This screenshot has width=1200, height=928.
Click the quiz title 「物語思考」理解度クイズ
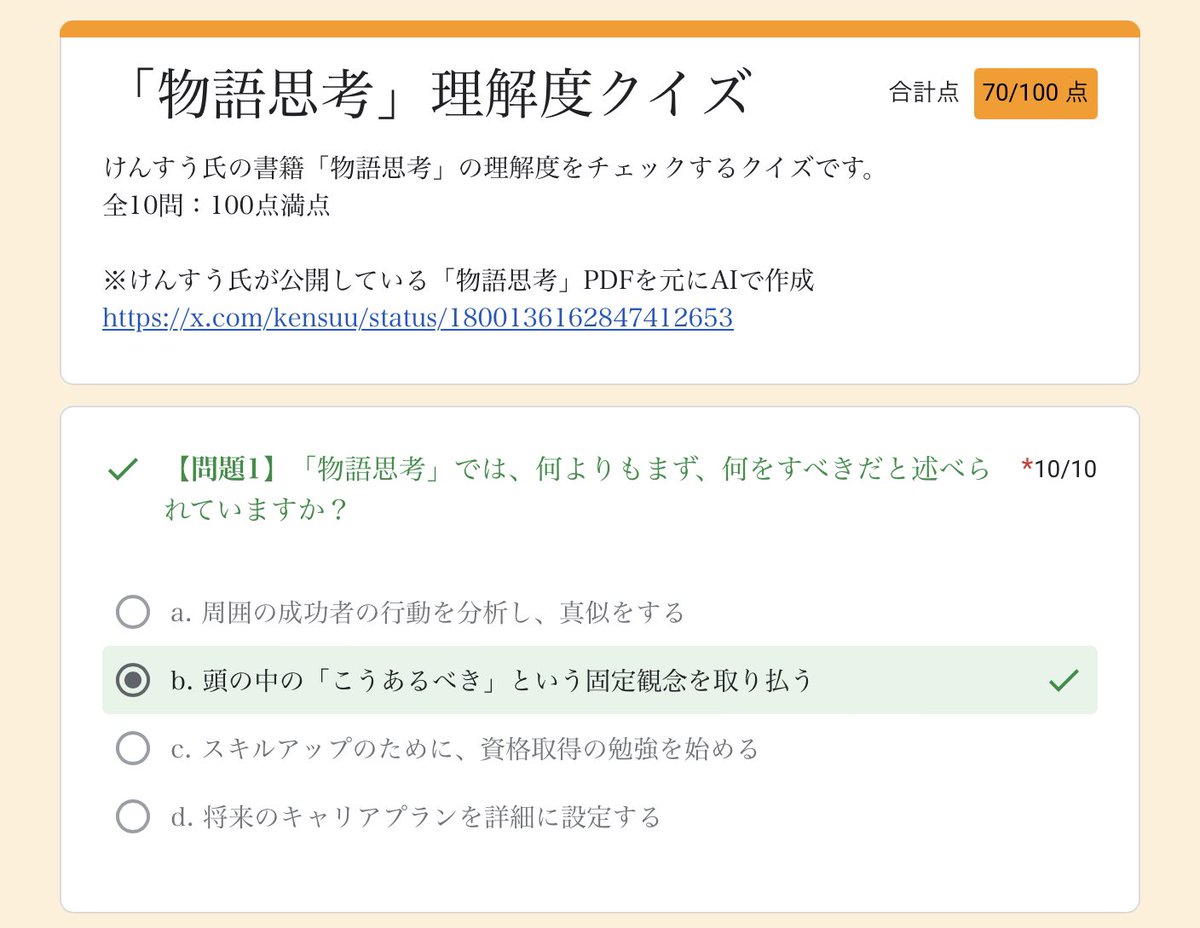pos(433,94)
